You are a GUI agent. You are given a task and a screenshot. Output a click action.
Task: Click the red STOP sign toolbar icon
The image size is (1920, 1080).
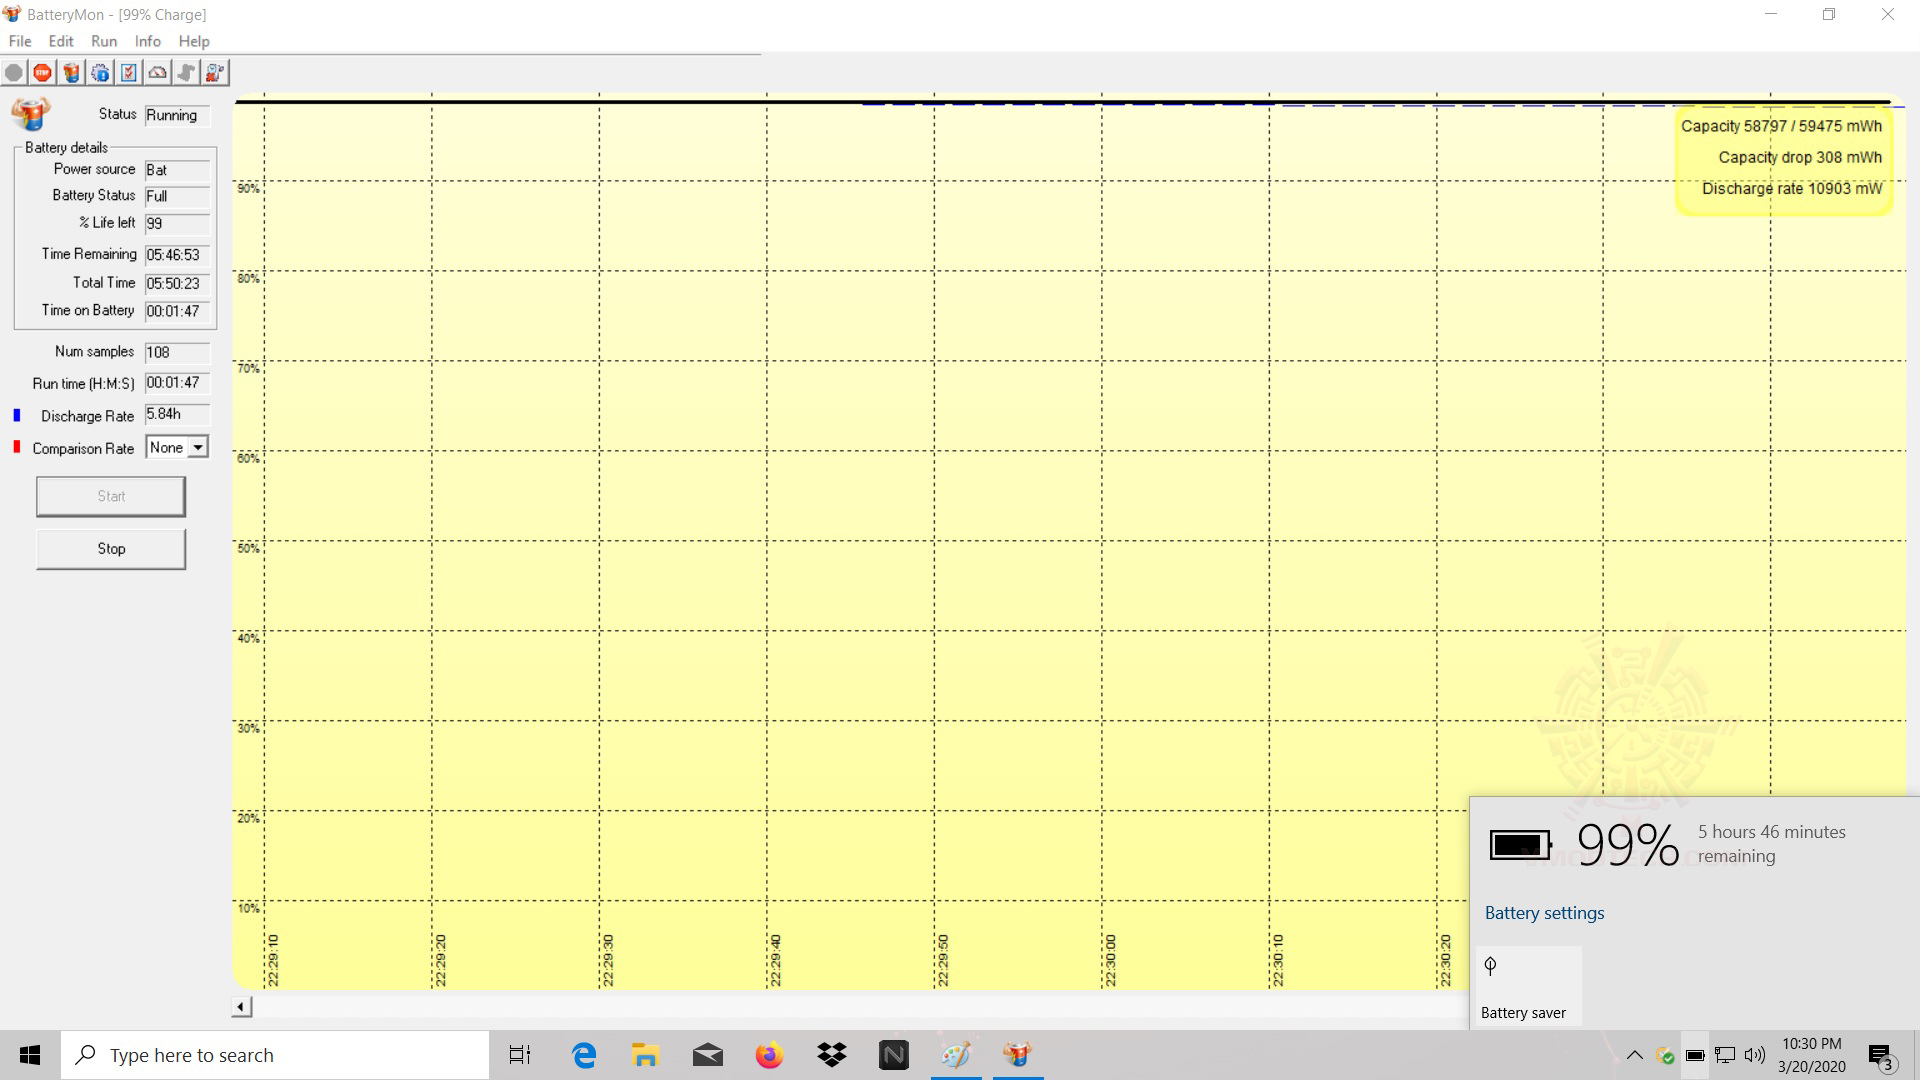tap(42, 73)
